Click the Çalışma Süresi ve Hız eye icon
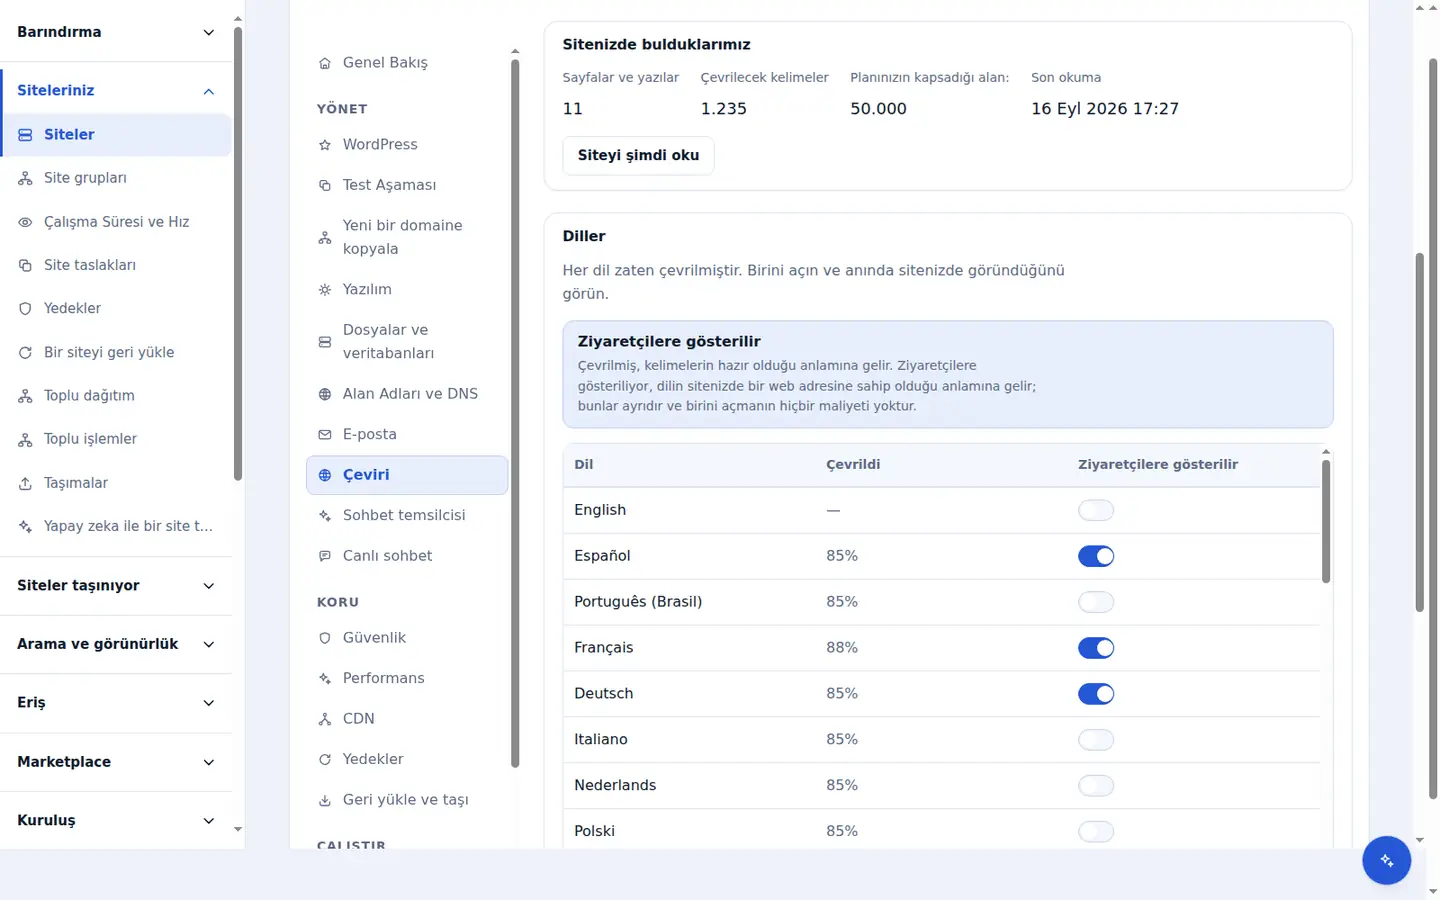 click(x=25, y=222)
